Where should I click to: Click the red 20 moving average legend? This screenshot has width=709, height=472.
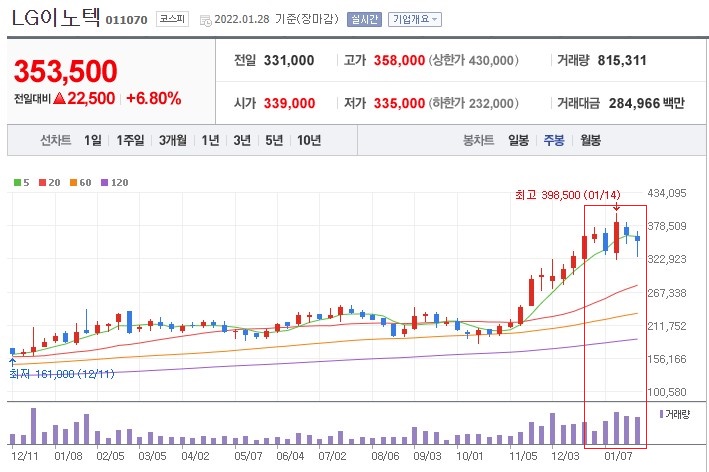click(x=50, y=183)
